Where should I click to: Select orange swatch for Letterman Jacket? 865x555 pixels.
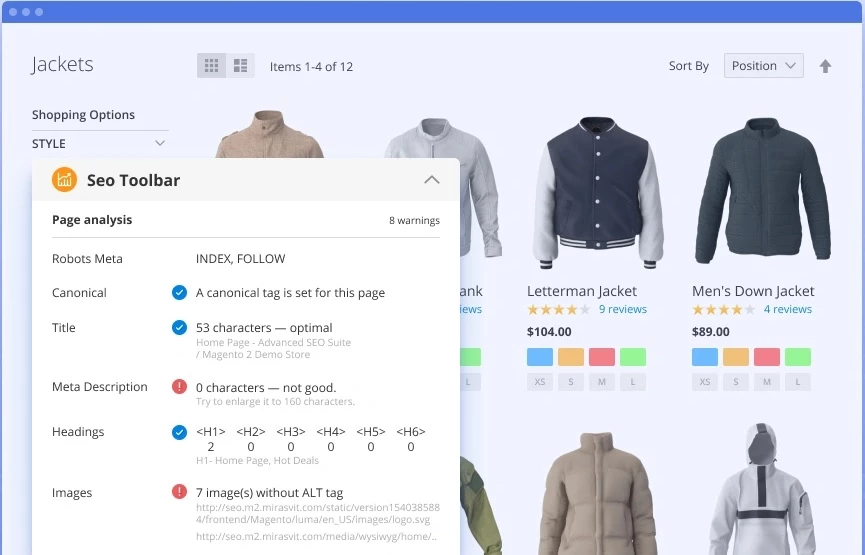[571, 357]
